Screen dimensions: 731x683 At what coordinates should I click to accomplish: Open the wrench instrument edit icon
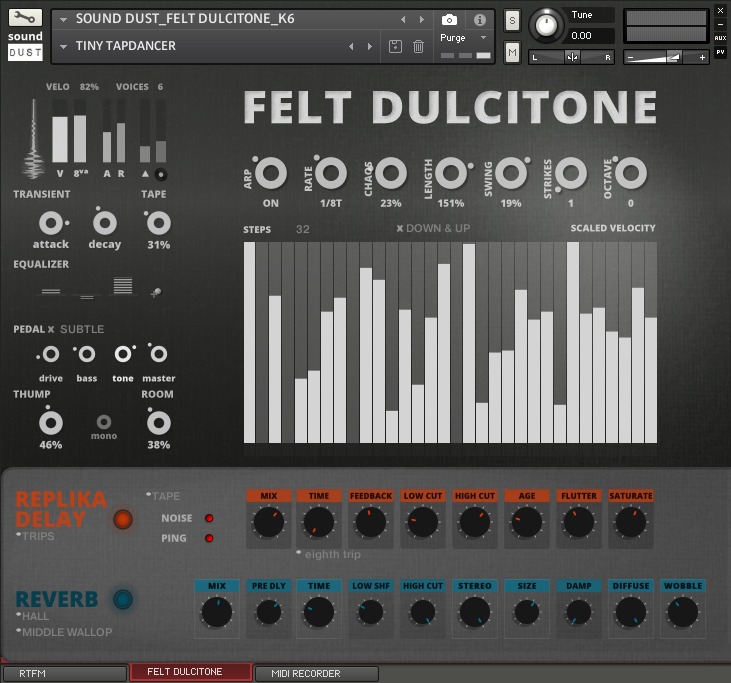point(25,18)
